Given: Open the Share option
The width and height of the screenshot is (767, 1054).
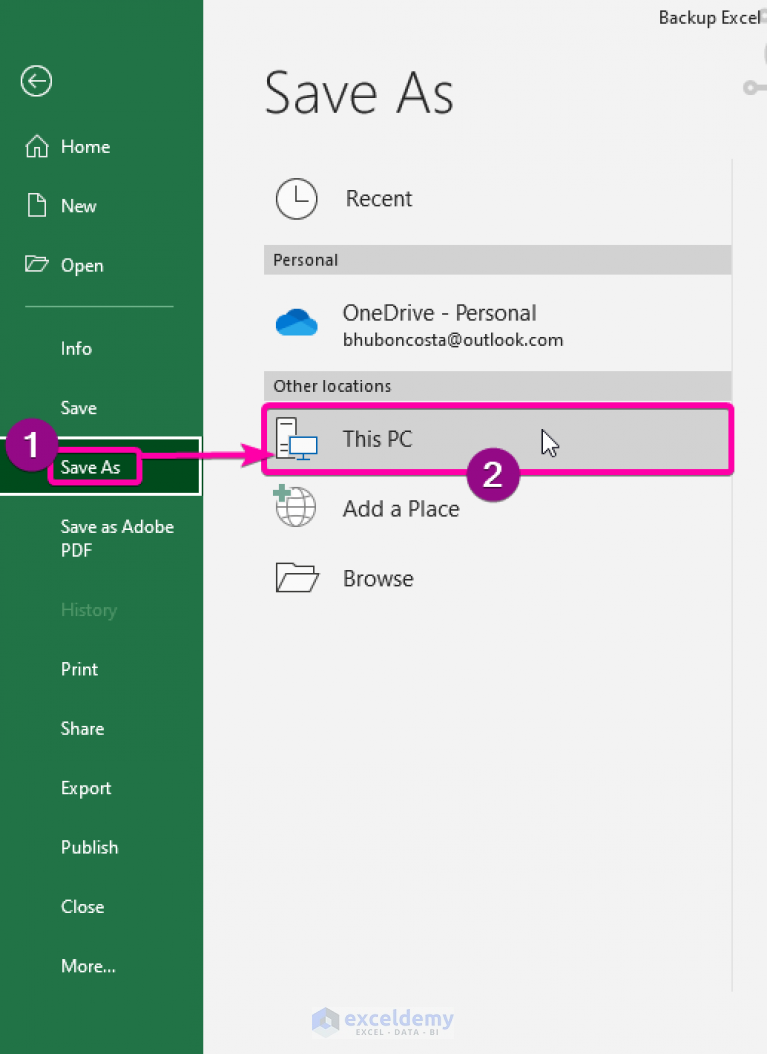Looking at the screenshot, I should point(82,728).
